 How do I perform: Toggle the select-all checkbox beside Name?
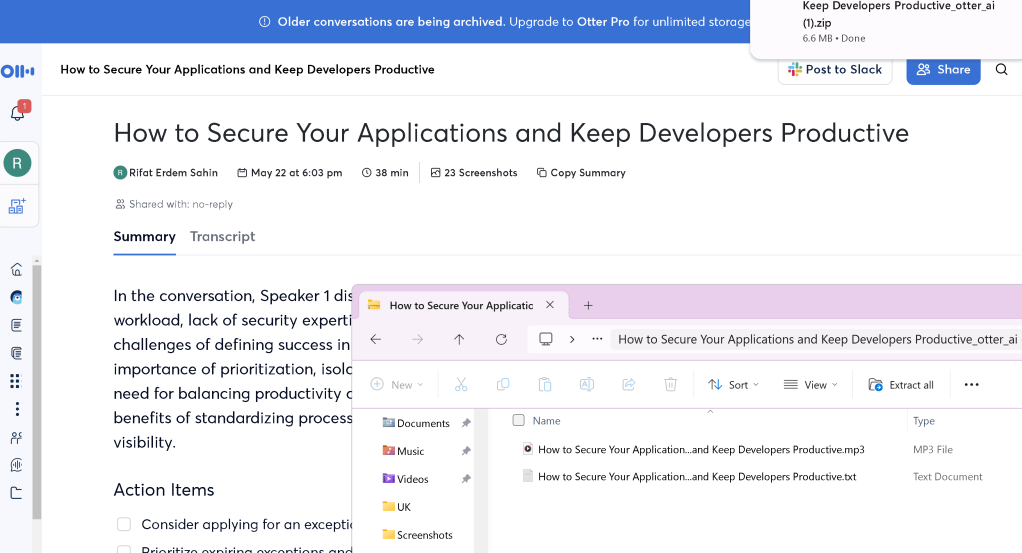(519, 421)
